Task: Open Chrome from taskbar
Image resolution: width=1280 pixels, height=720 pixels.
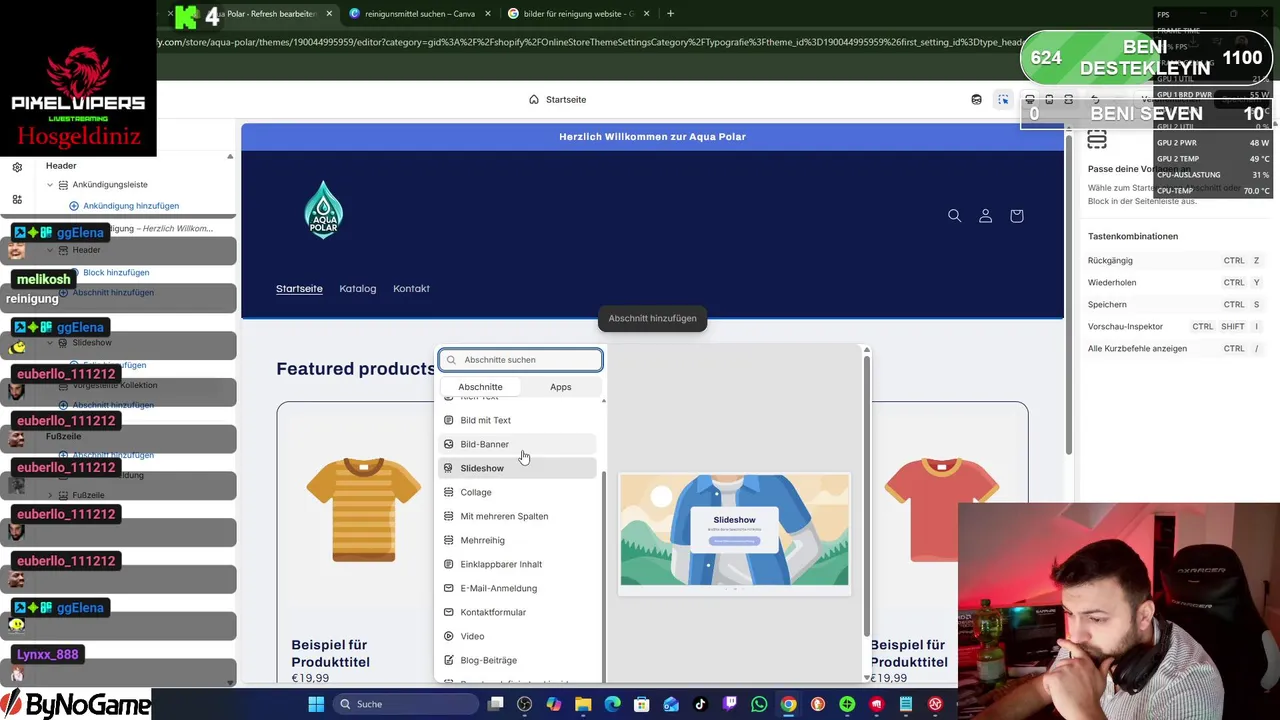Action: coord(788,704)
